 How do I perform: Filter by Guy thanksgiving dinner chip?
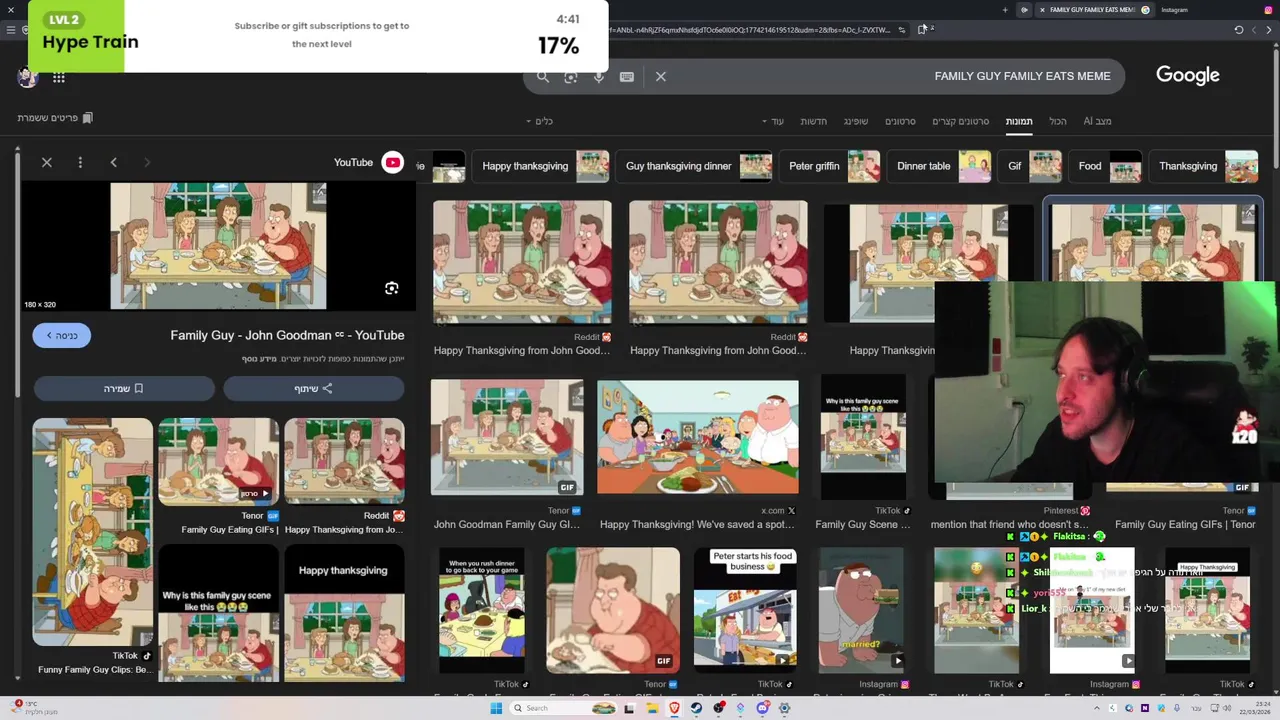(x=698, y=166)
